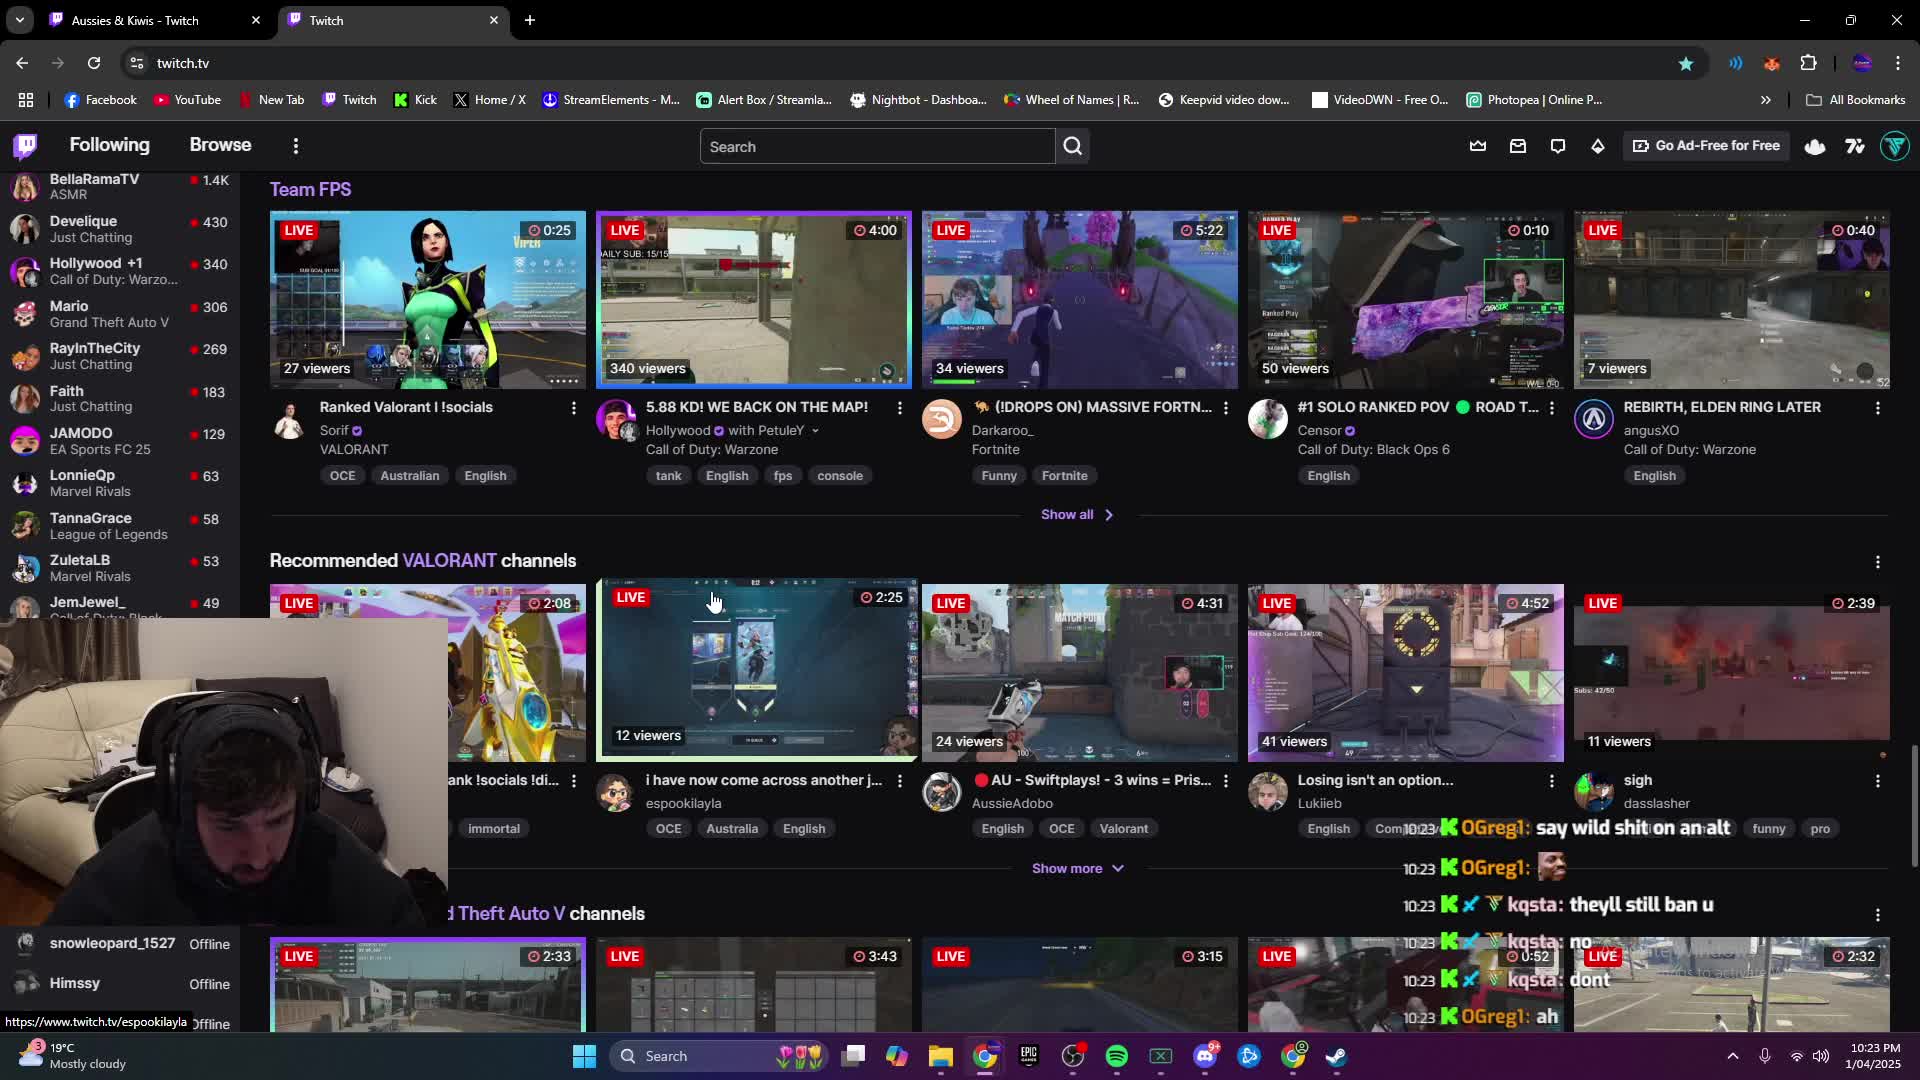This screenshot has width=1920, height=1080.
Task: Open options menu for Sorif's stream
Action: point(573,408)
